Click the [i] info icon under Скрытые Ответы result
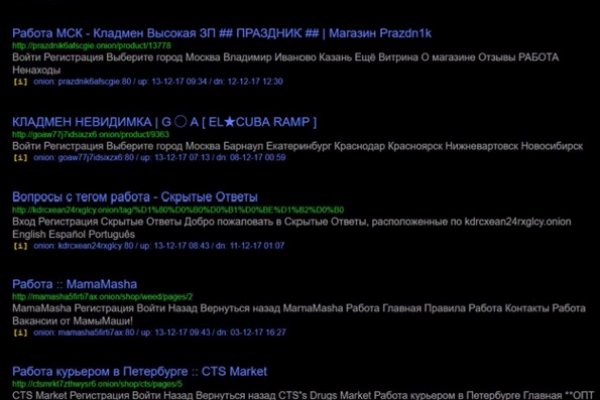This screenshot has height=400, width=600. [x=20, y=244]
